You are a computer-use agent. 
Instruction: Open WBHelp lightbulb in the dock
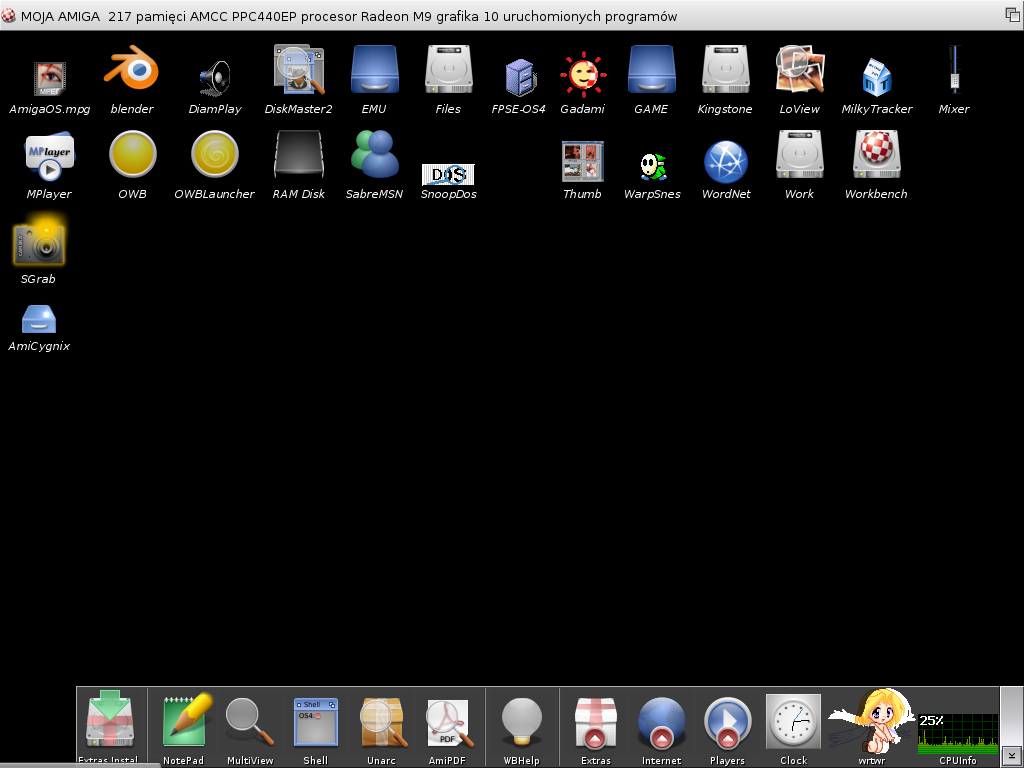point(521,722)
